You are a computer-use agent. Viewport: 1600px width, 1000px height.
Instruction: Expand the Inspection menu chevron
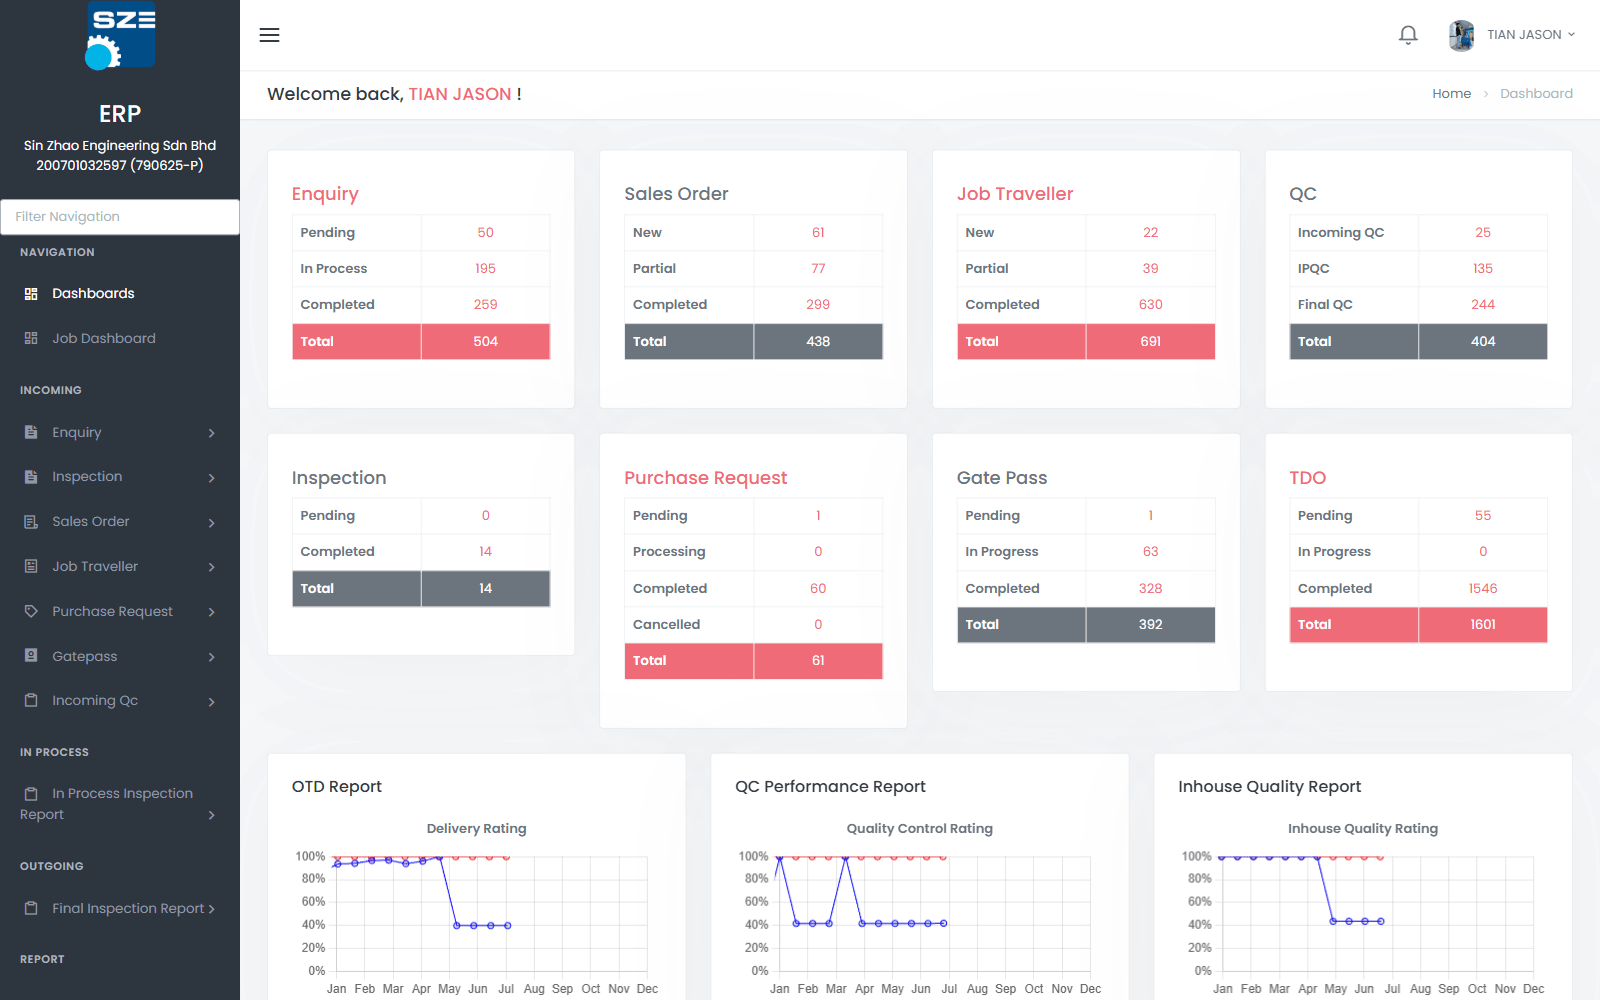click(212, 478)
